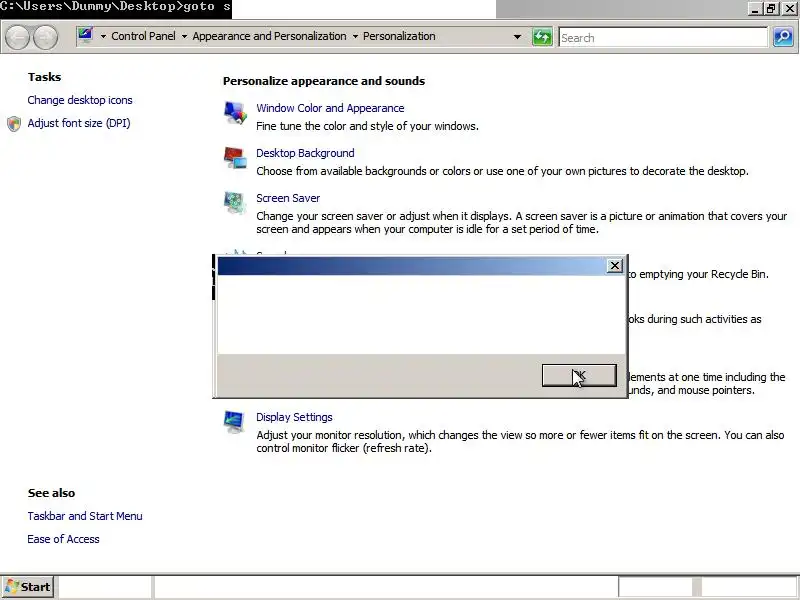Expand the dropdown arrow before Control Panel
This screenshot has width=800, height=600.
(x=103, y=36)
